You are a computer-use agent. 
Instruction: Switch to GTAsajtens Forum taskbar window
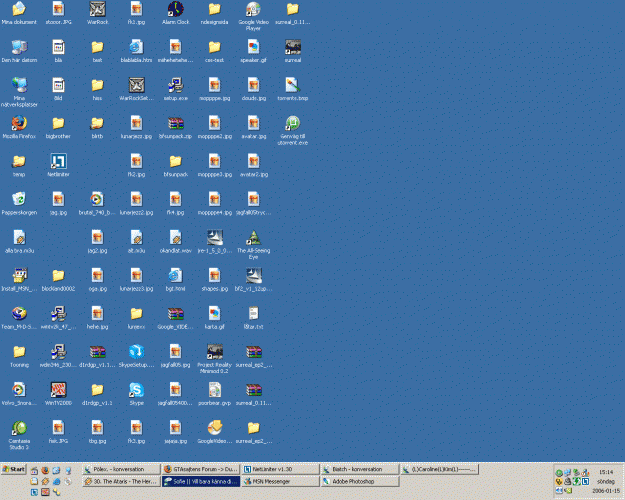(200, 469)
